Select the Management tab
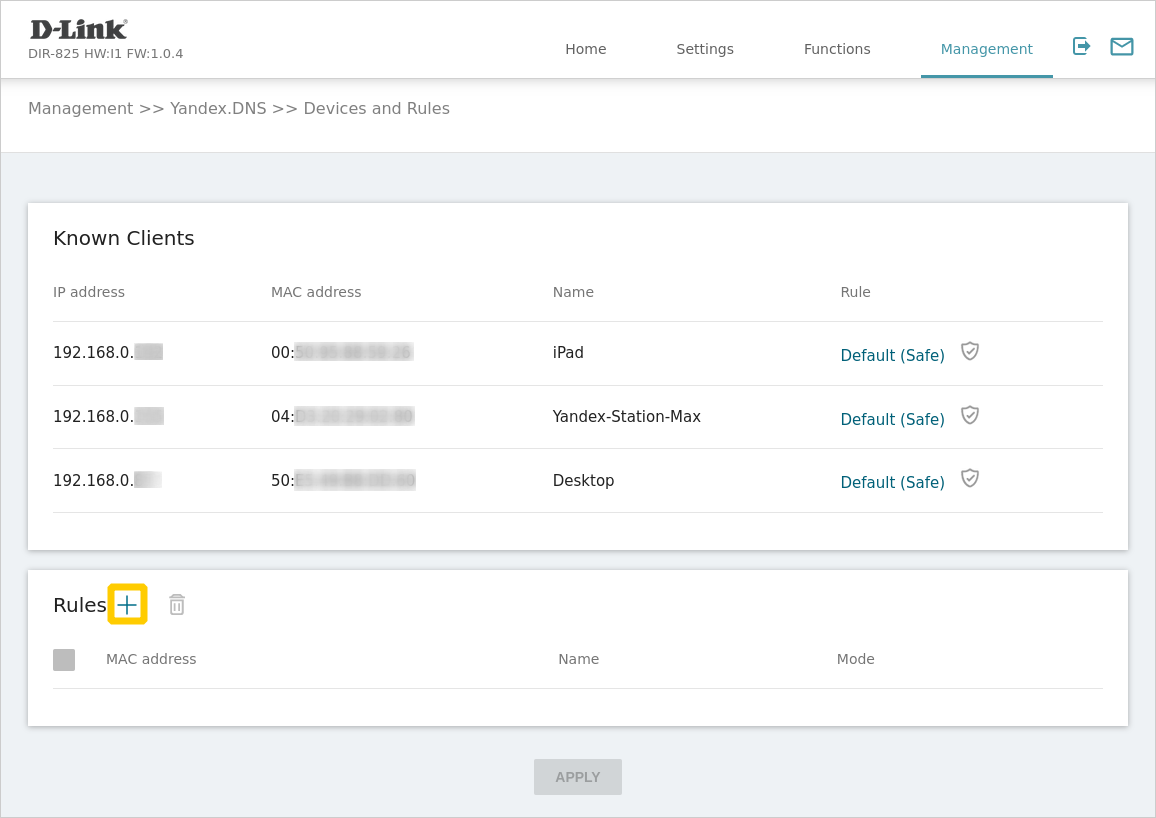Image resolution: width=1156 pixels, height=818 pixels. click(x=986, y=49)
